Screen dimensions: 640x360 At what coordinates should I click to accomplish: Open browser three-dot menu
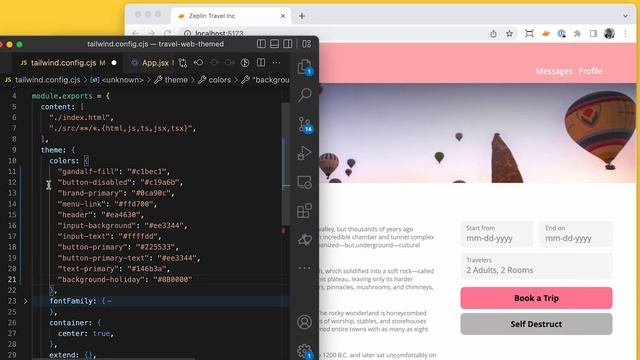point(625,34)
